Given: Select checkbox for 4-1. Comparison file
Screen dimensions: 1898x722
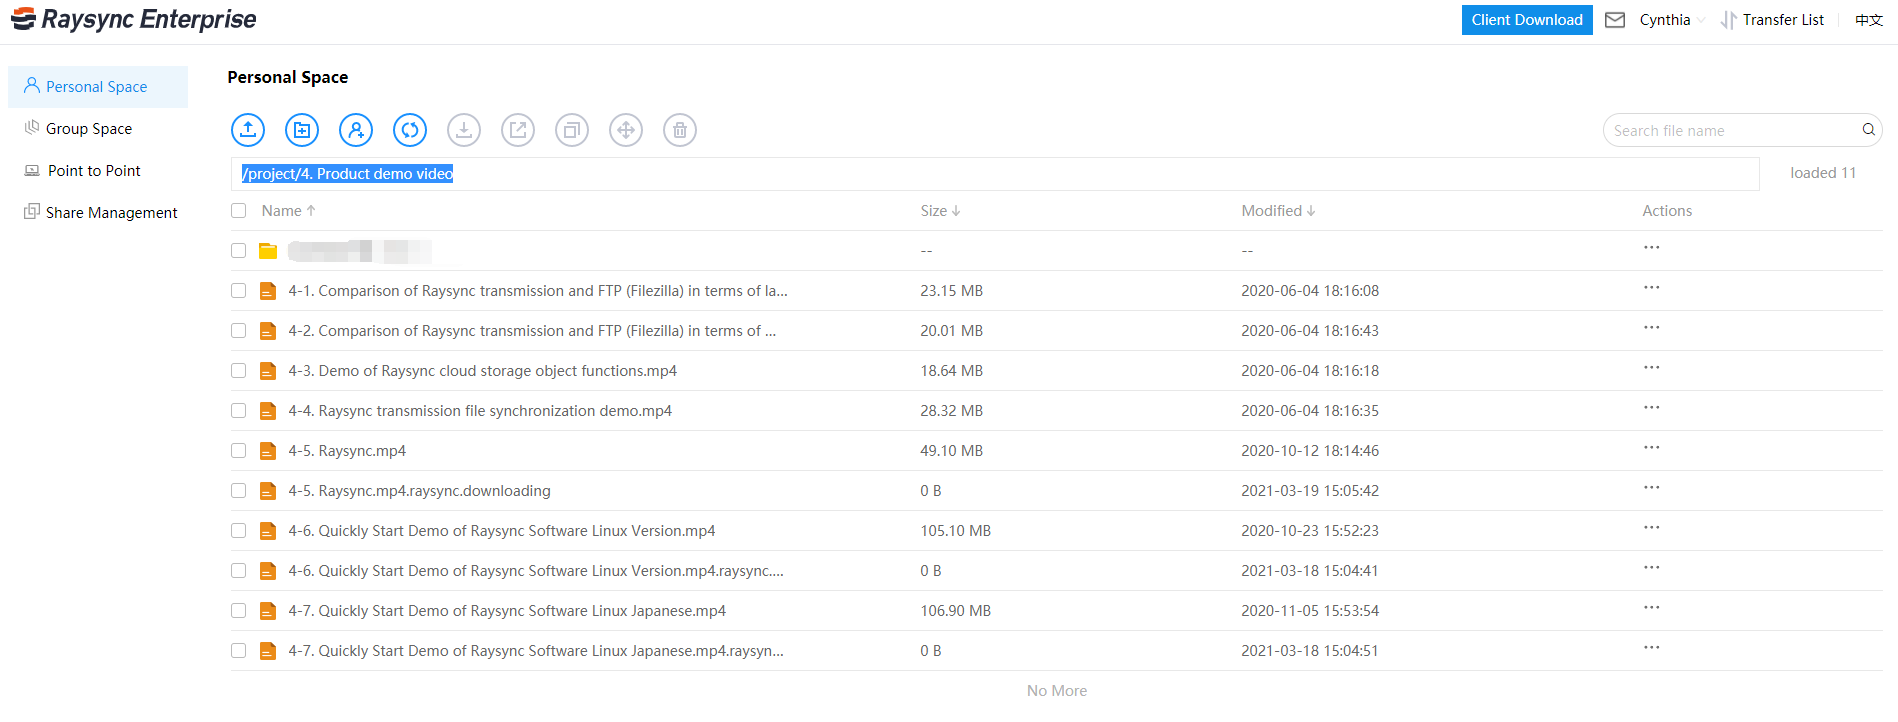Looking at the screenshot, I should [238, 291].
